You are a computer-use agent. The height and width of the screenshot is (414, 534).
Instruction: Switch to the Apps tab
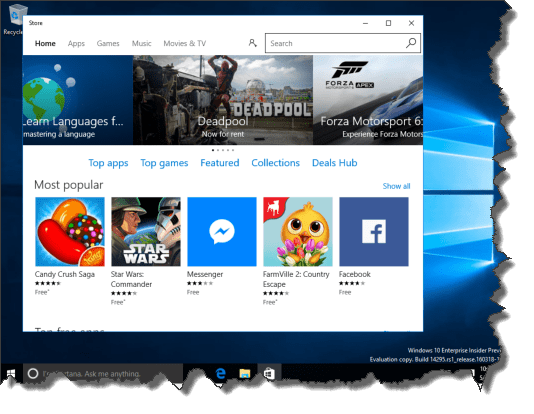(x=76, y=44)
